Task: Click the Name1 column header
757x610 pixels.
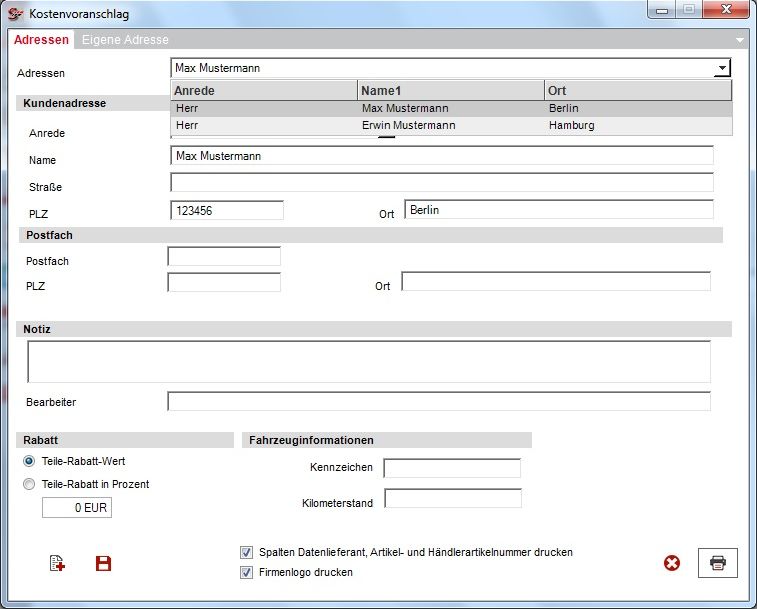Action: click(x=451, y=90)
